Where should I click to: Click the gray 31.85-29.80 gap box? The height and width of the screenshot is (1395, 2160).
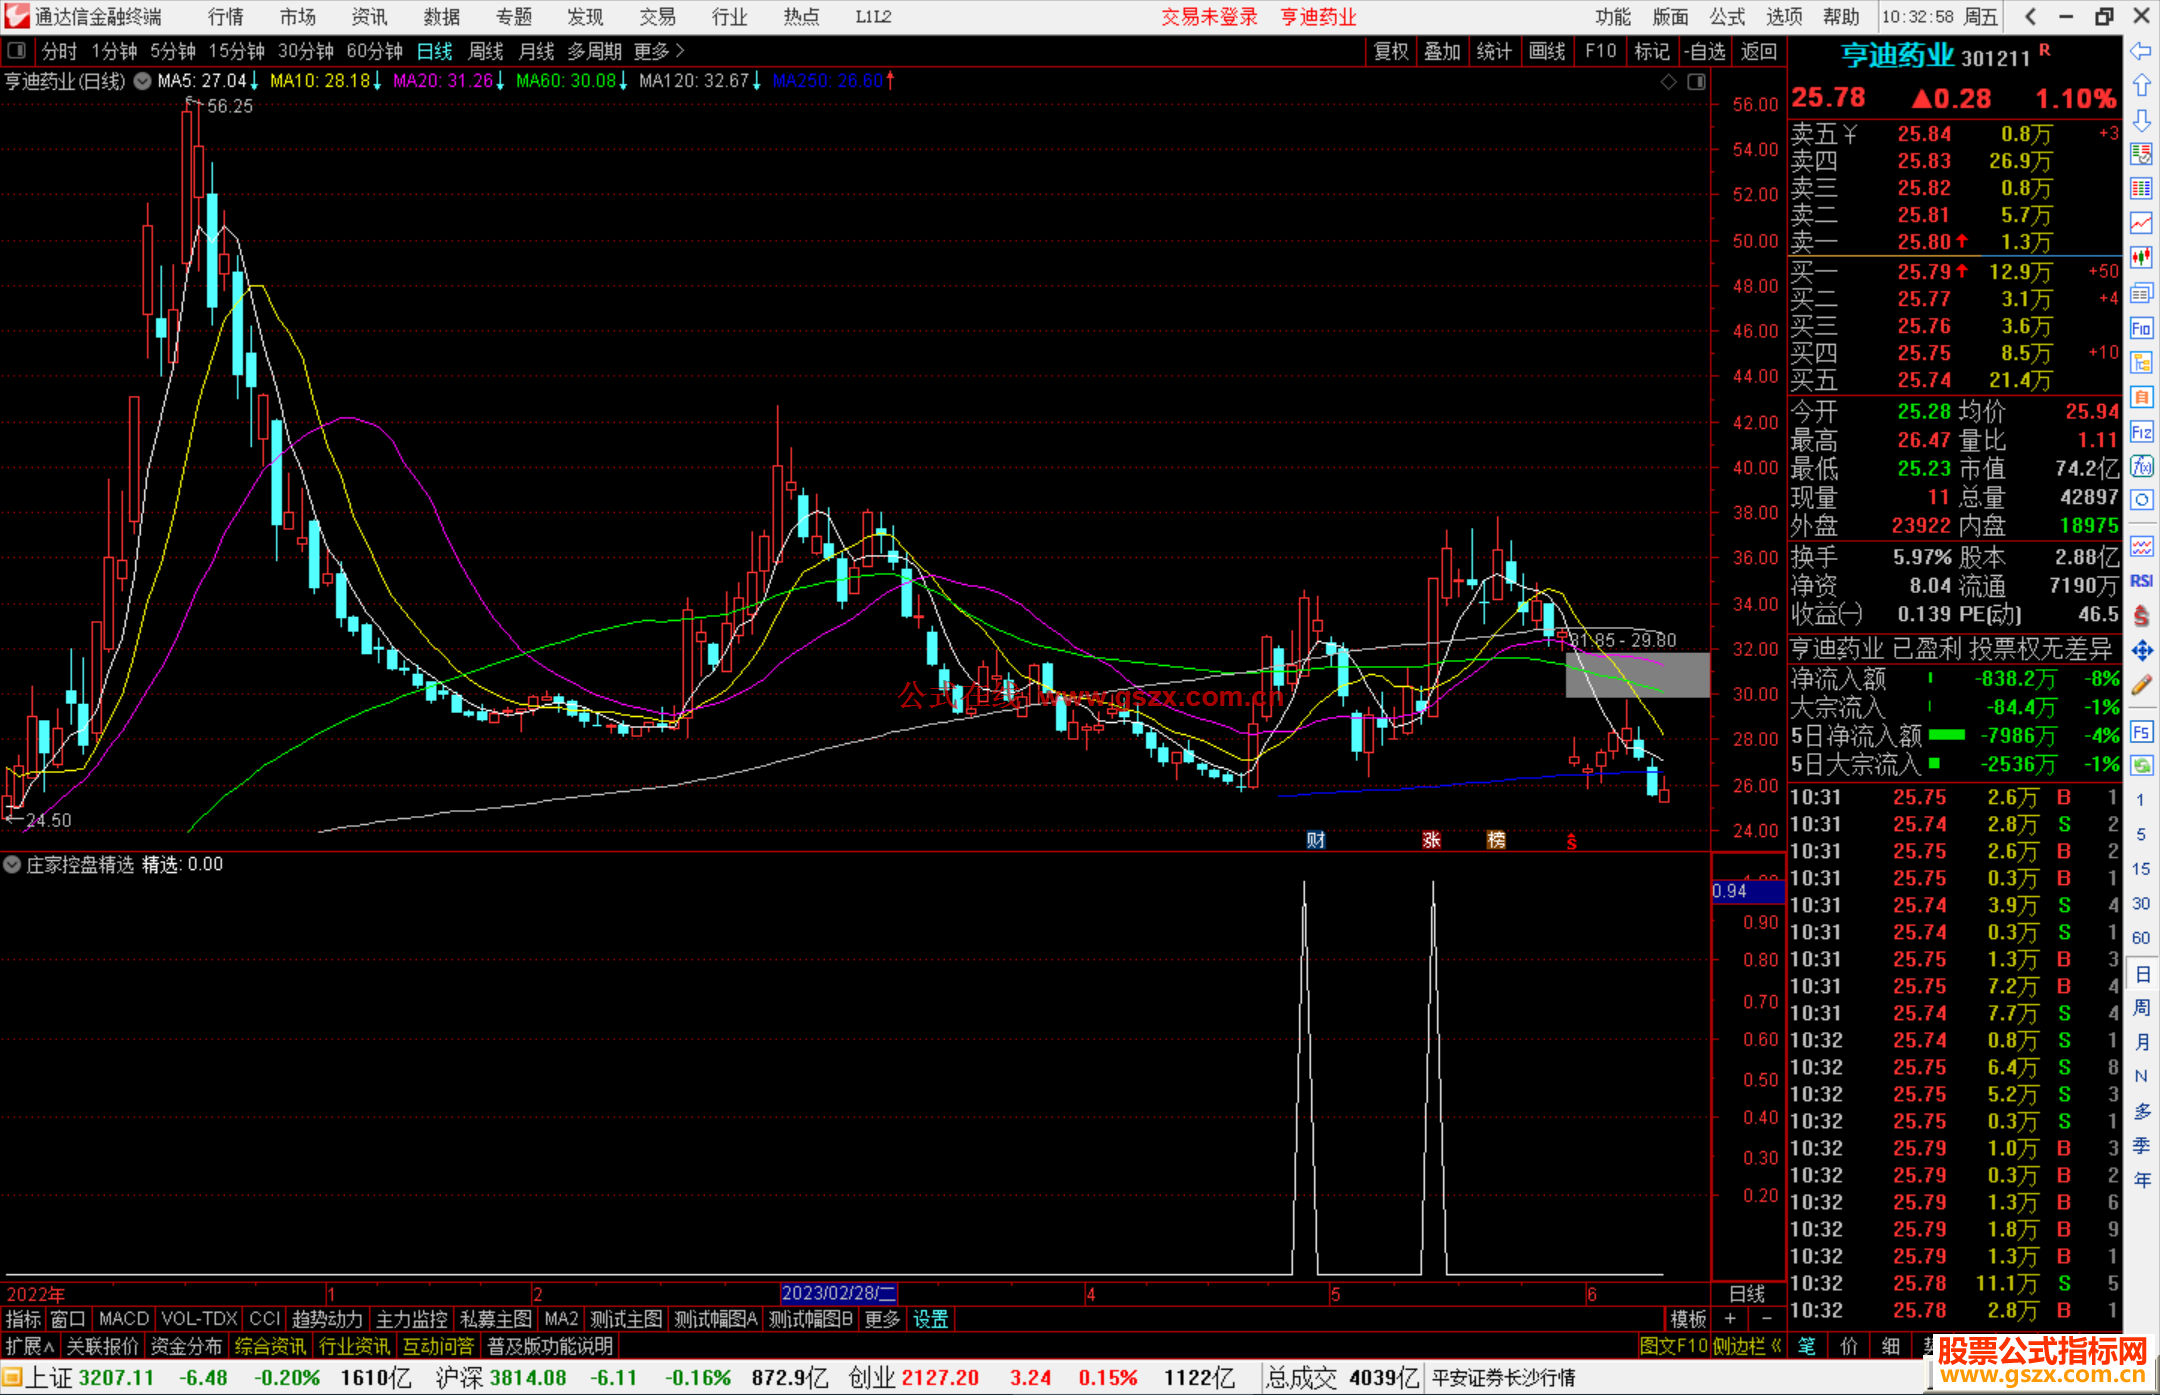point(1637,674)
